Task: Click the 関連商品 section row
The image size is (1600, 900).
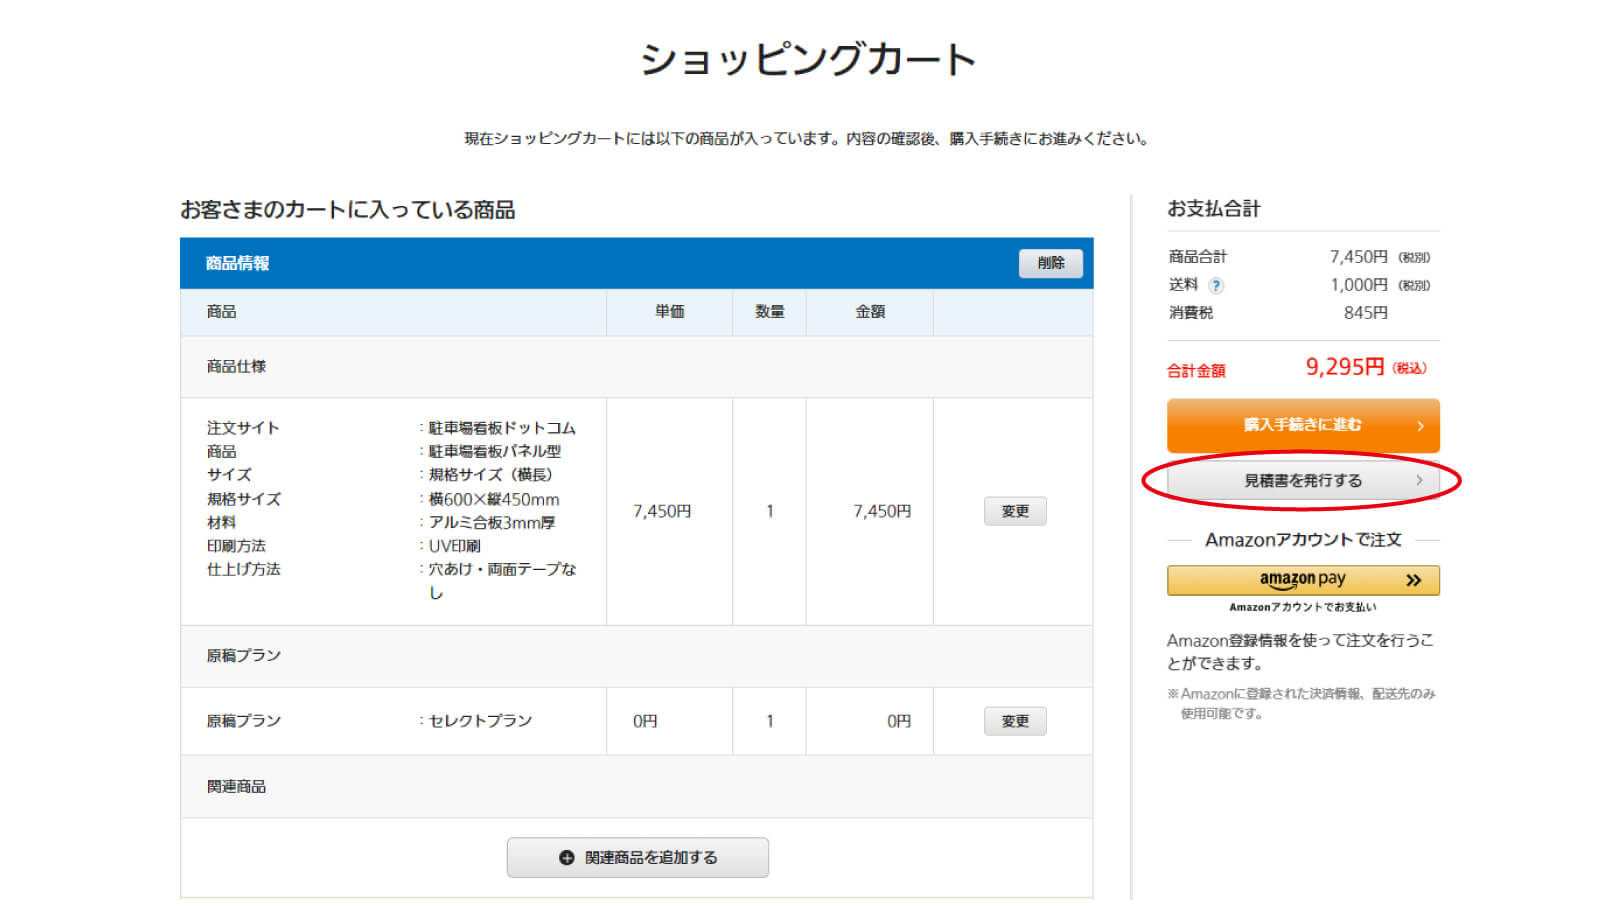Action: pyautogui.click(x=636, y=787)
